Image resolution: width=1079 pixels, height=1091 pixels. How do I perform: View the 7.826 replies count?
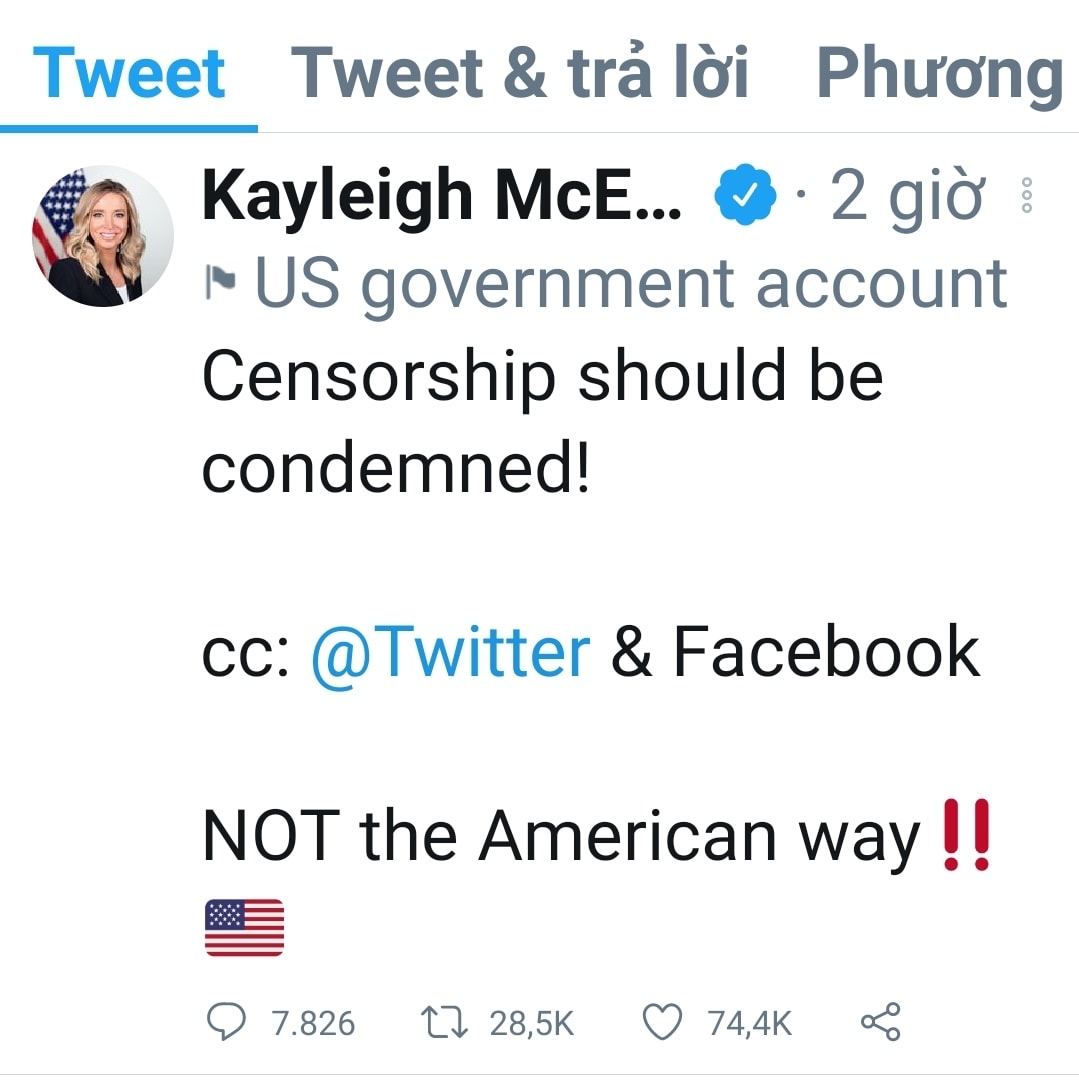point(313,1024)
